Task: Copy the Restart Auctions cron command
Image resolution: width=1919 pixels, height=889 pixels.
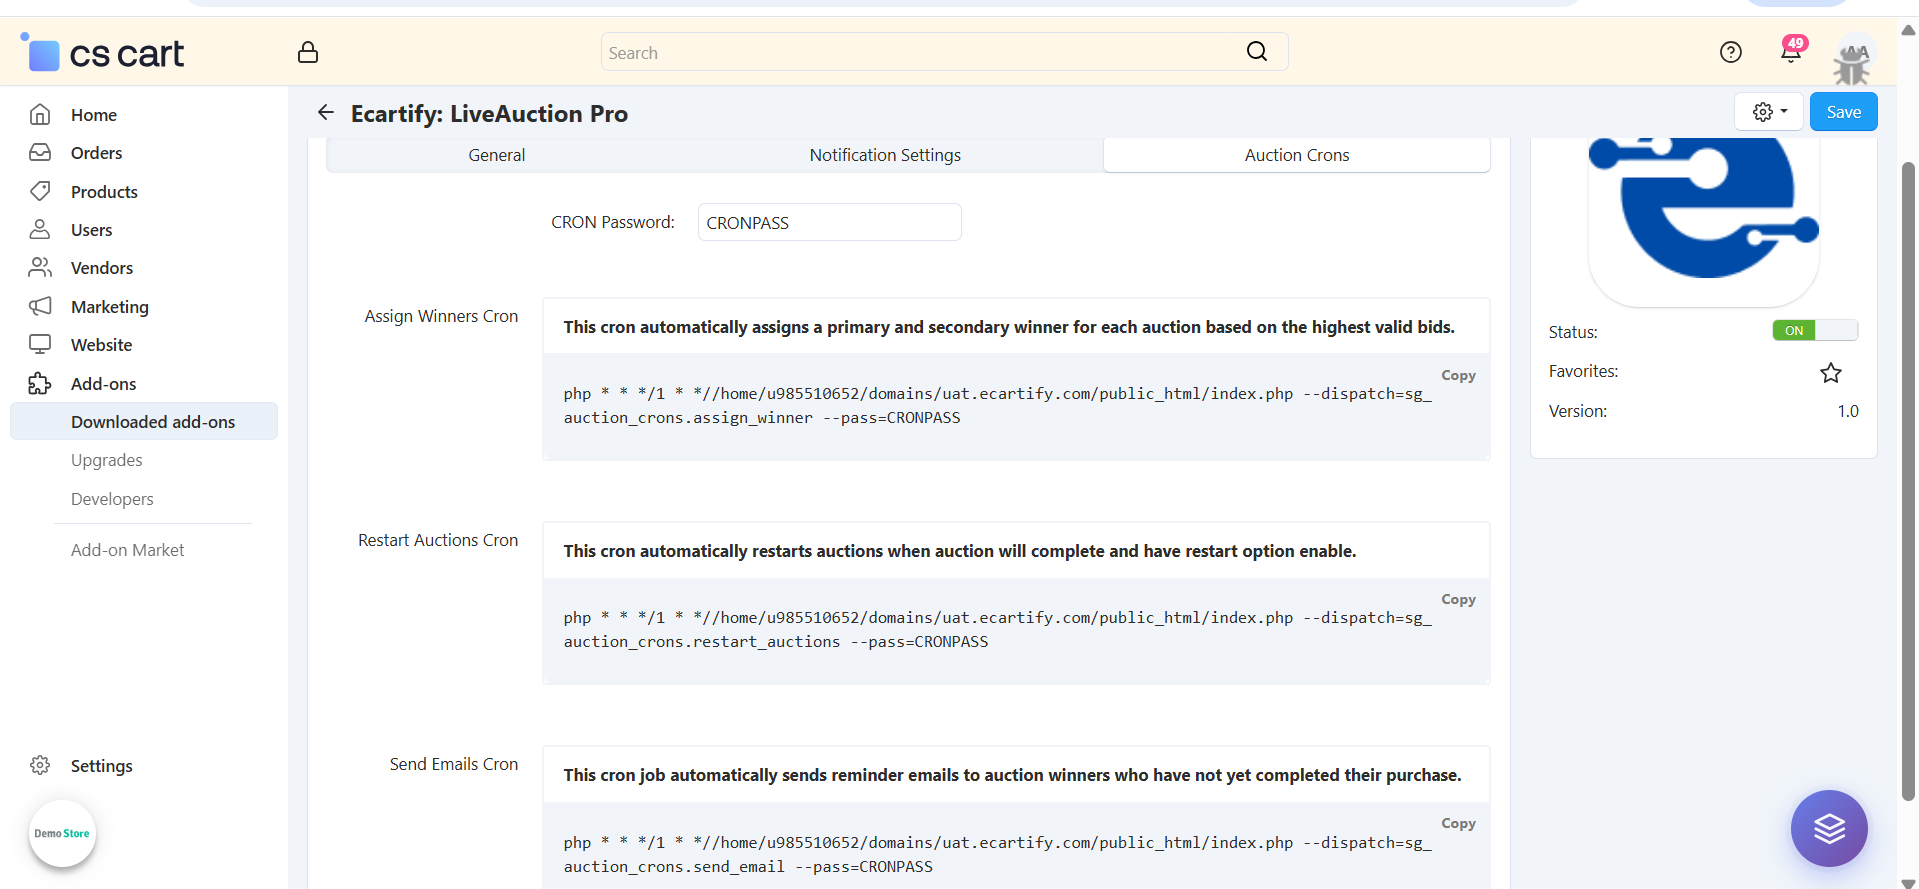Action: [1457, 600]
